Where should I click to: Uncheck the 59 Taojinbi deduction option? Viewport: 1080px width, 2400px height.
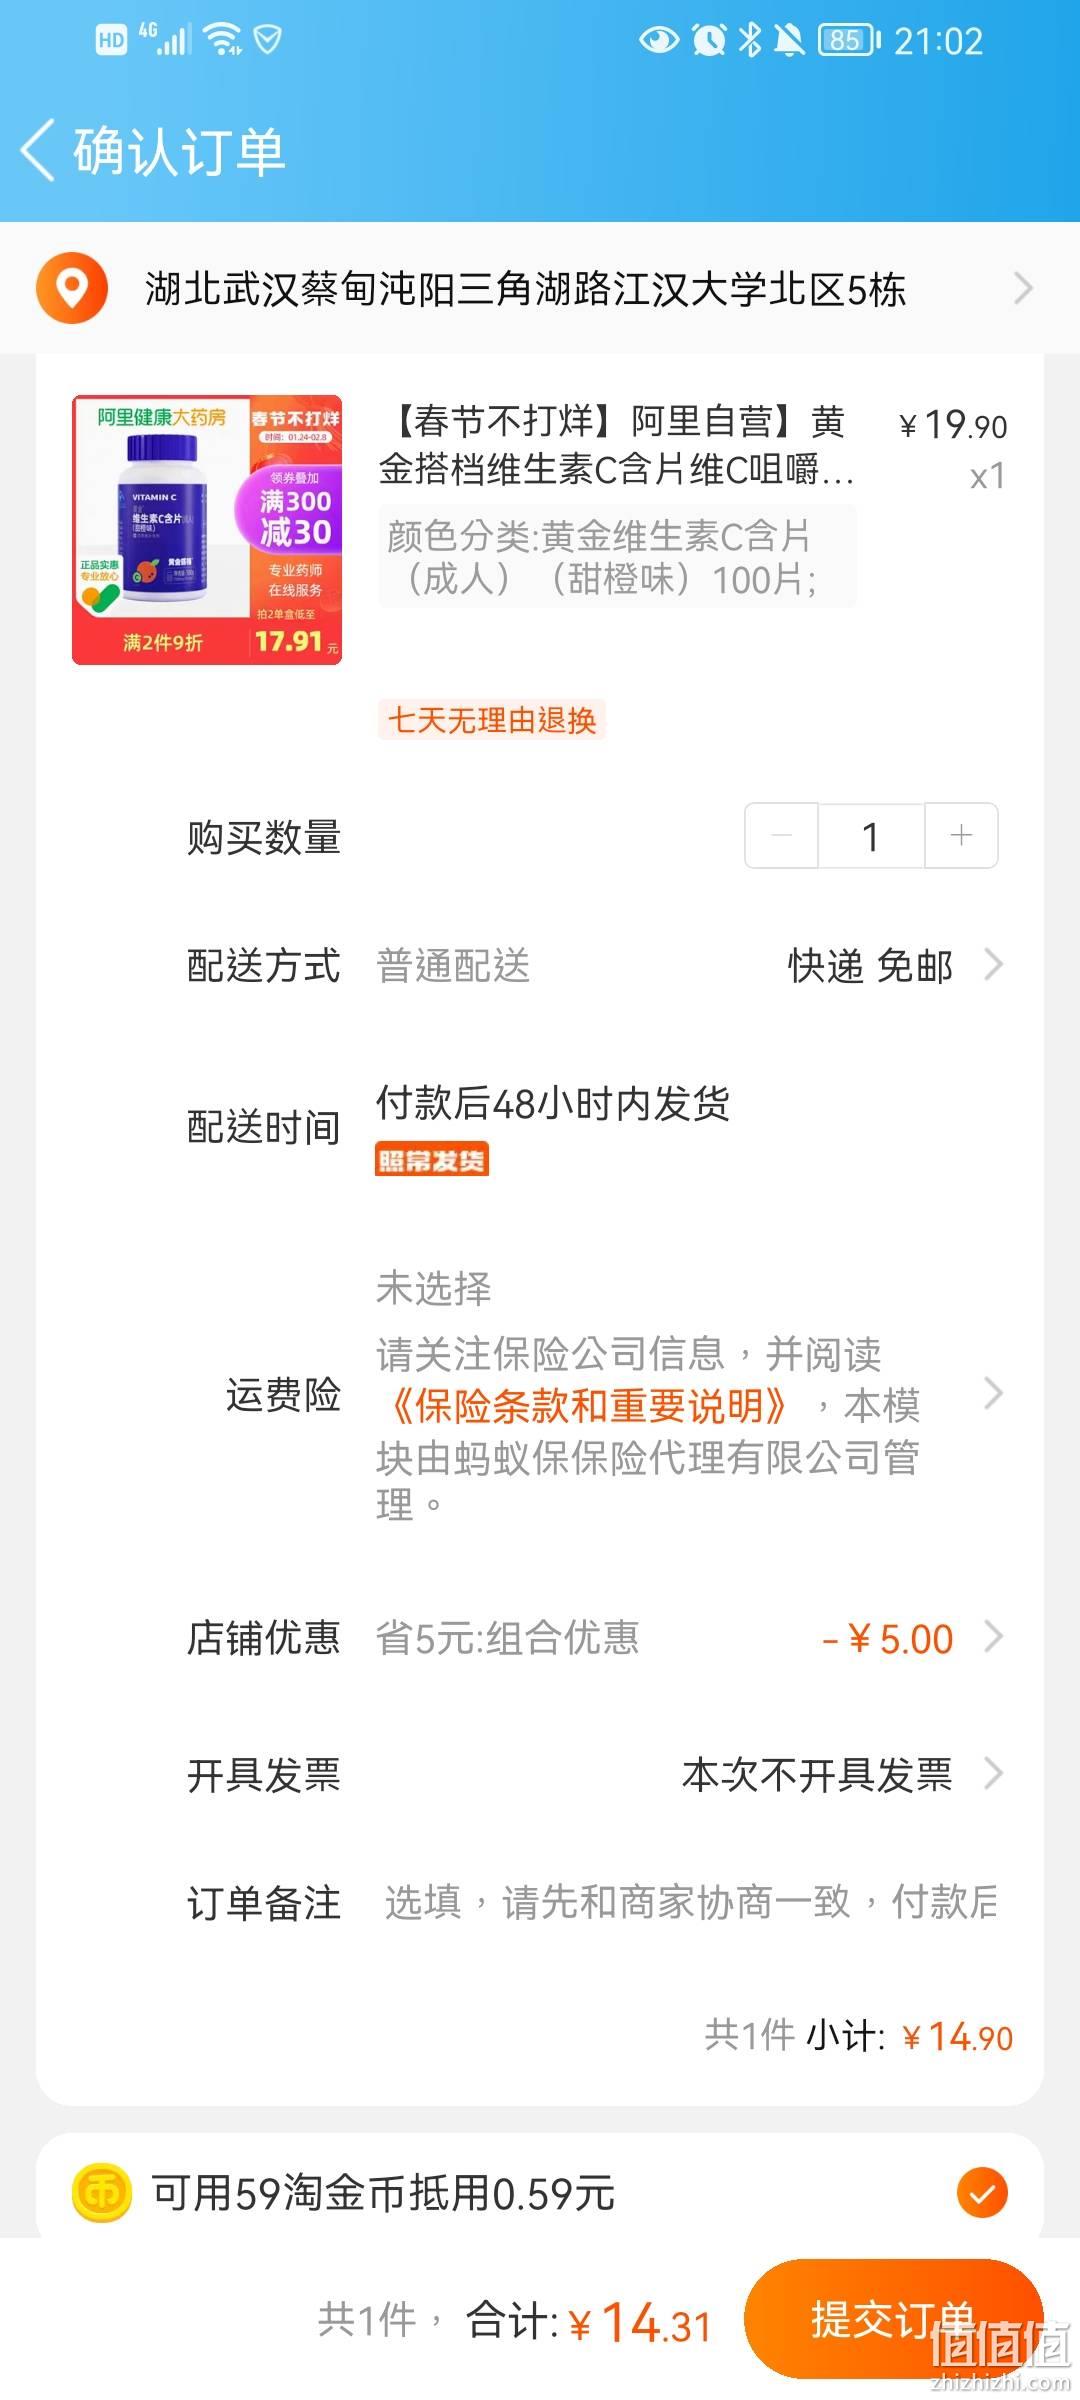[982, 2193]
